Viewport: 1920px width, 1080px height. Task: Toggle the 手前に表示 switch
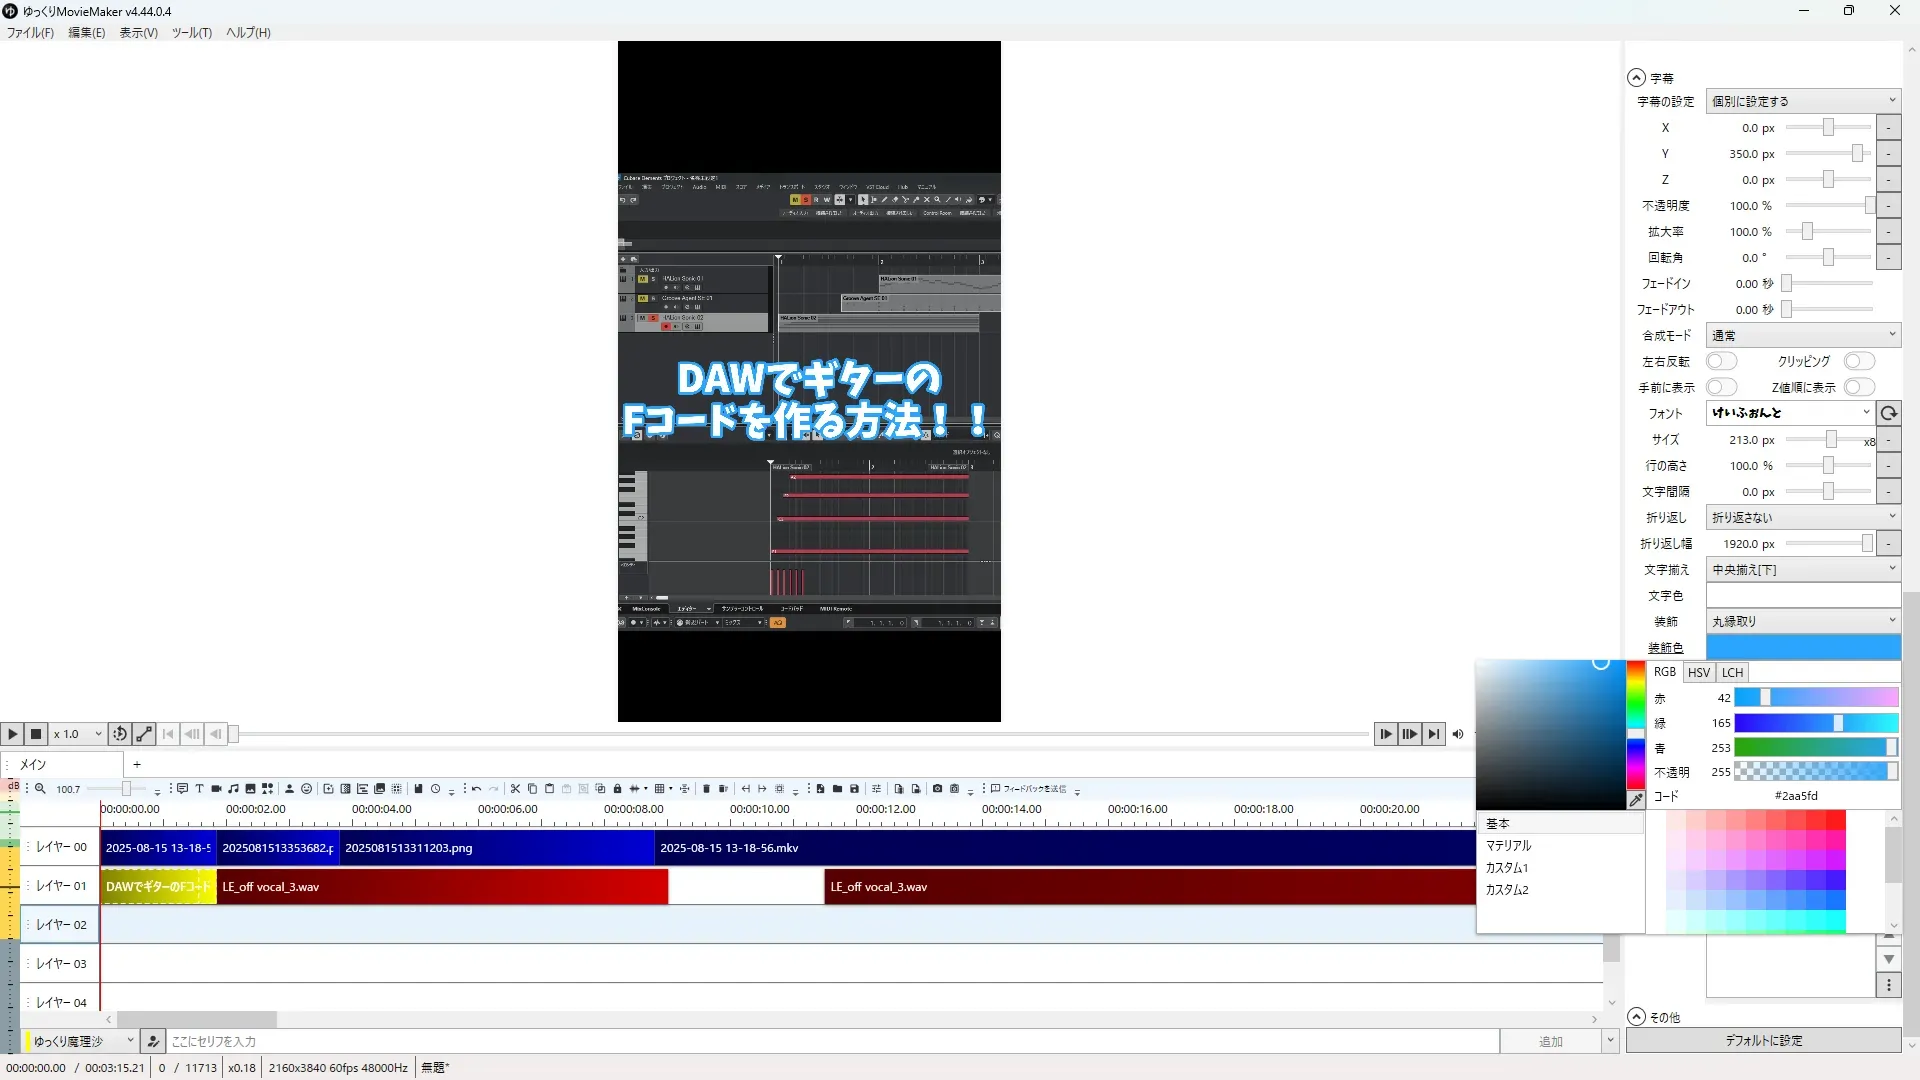1721,387
